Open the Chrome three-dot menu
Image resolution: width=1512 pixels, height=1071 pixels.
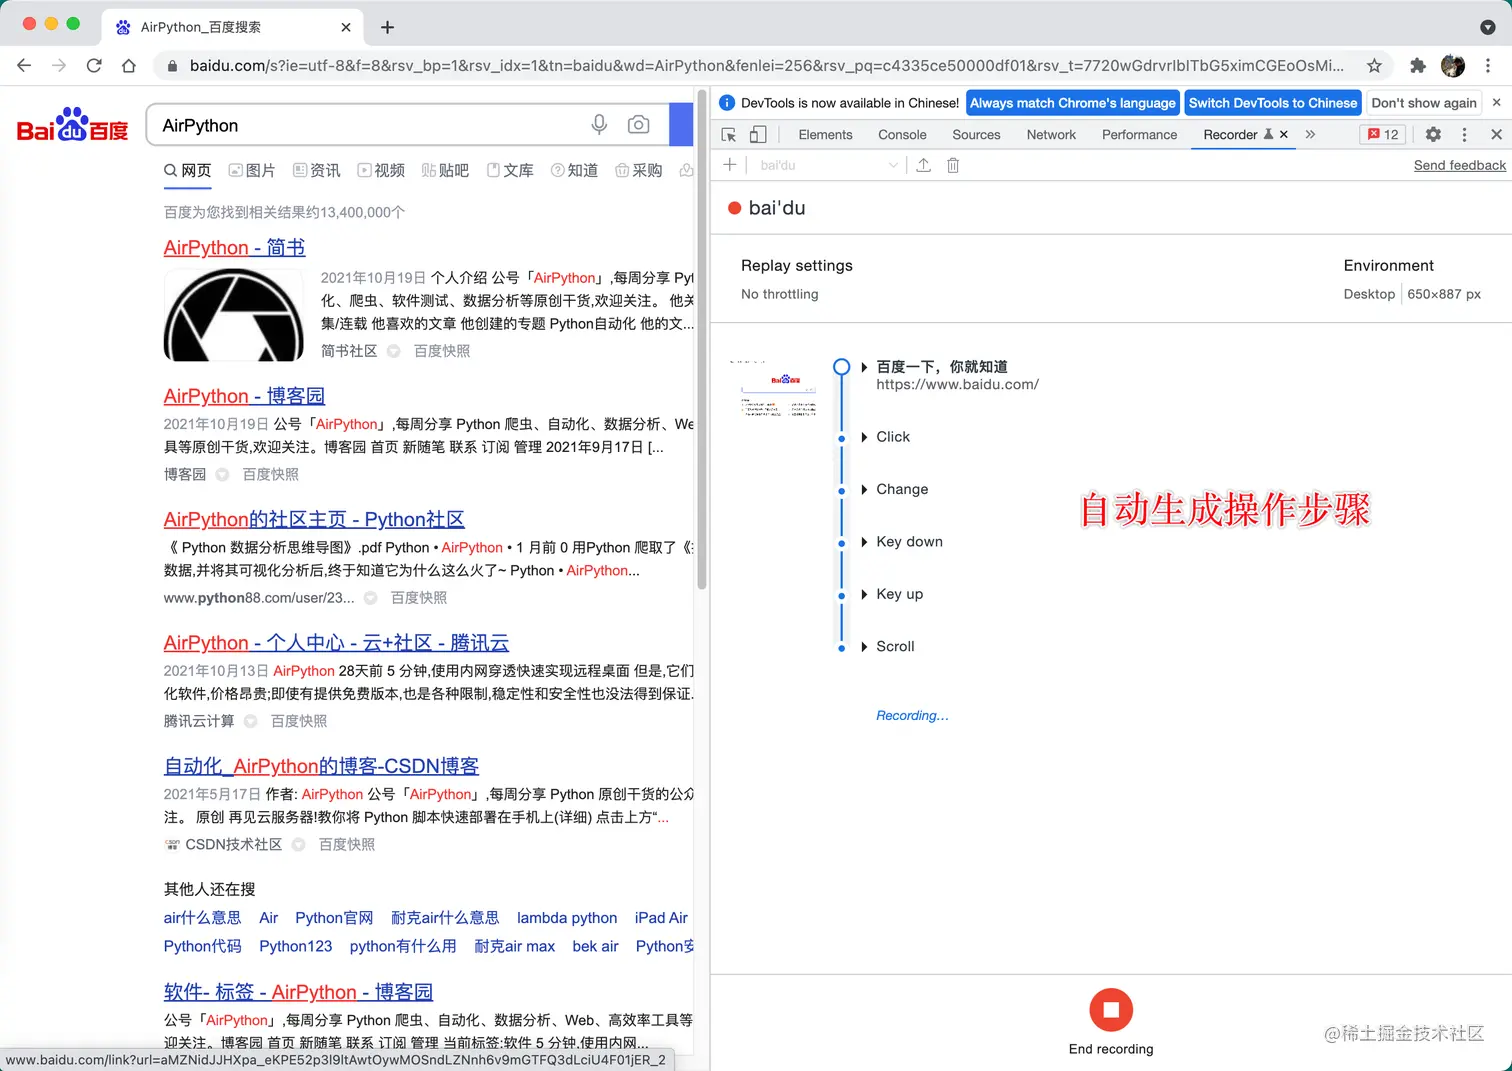point(1488,65)
